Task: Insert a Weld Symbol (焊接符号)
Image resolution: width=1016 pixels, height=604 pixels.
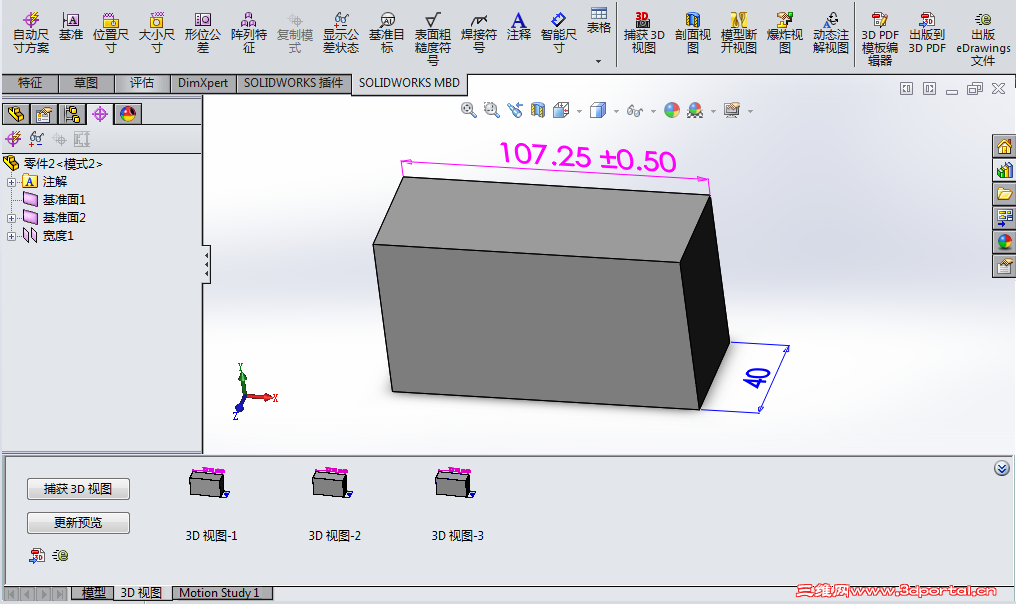Action: pyautogui.click(x=479, y=32)
